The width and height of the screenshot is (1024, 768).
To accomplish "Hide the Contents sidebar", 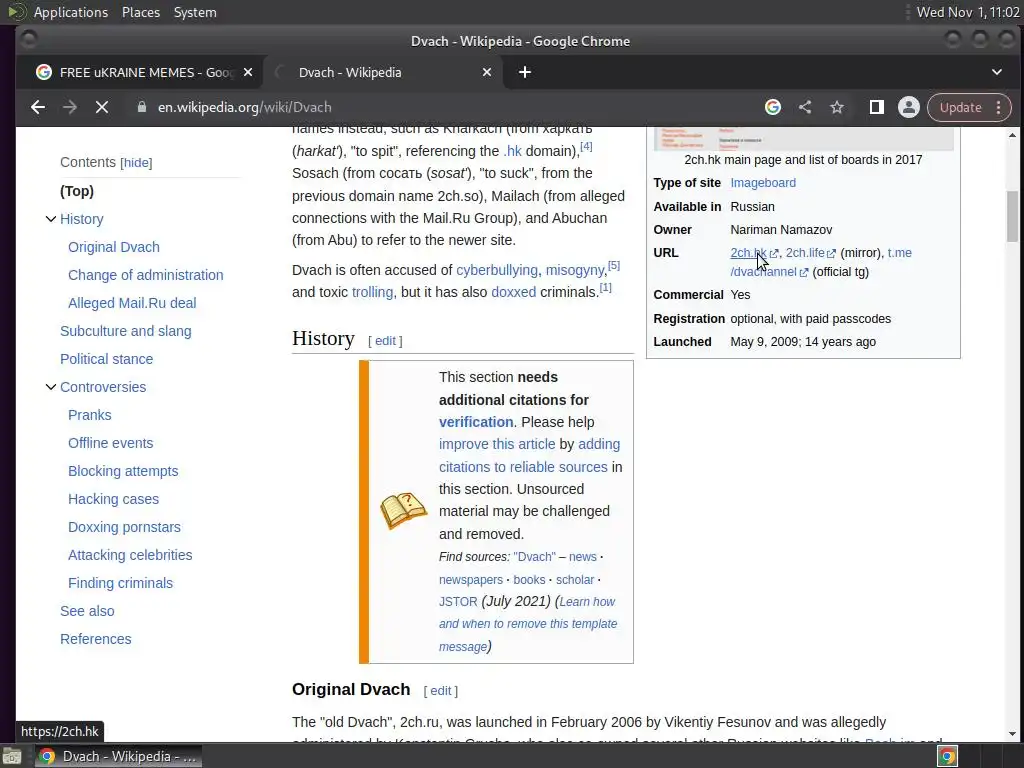I will 136,163.
